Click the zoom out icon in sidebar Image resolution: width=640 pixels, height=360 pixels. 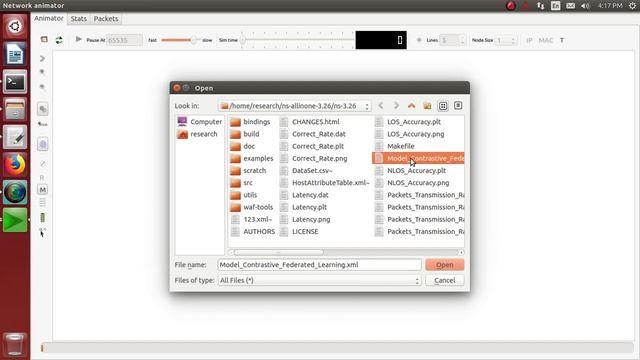(42, 87)
